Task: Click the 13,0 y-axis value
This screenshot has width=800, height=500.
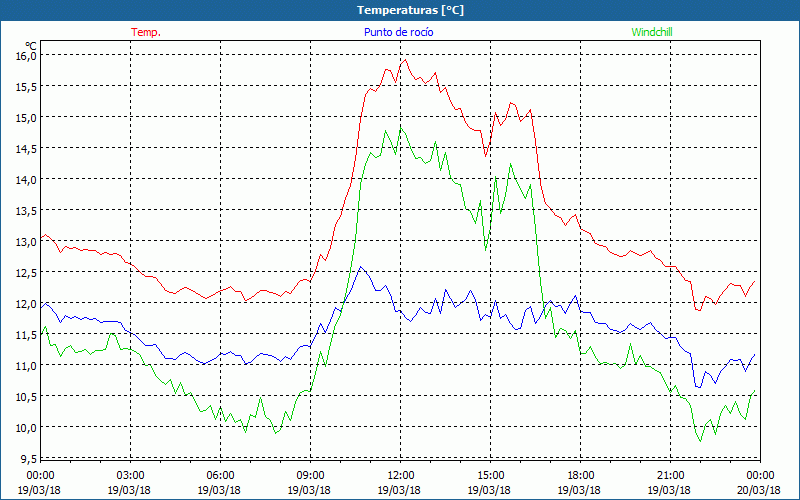Action: [27, 241]
